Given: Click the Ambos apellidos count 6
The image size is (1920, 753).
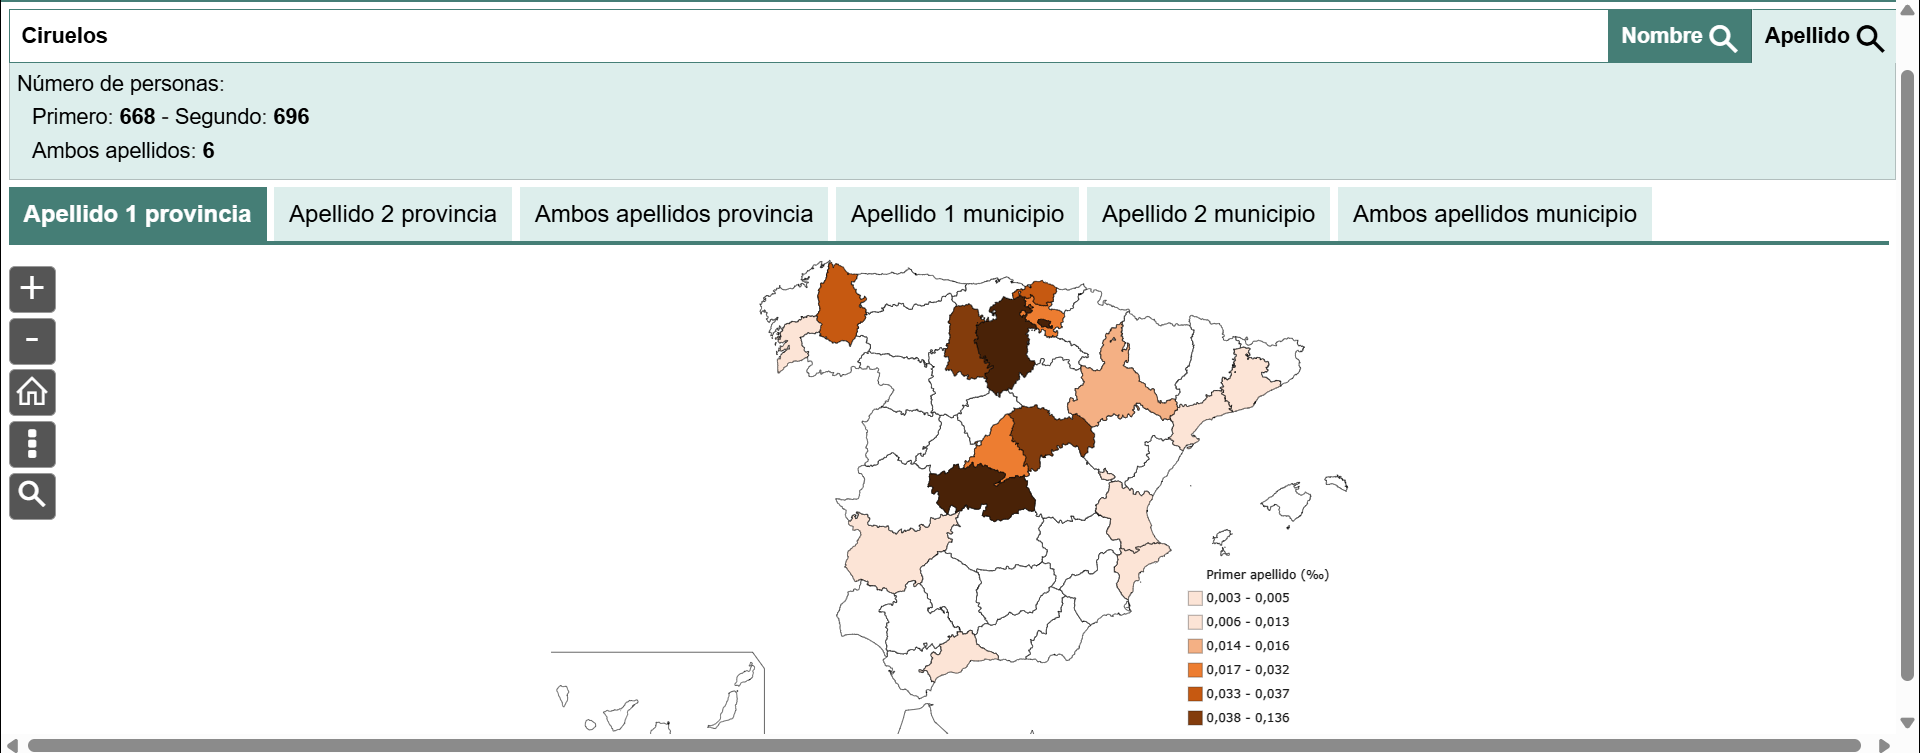Looking at the screenshot, I should click(208, 151).
